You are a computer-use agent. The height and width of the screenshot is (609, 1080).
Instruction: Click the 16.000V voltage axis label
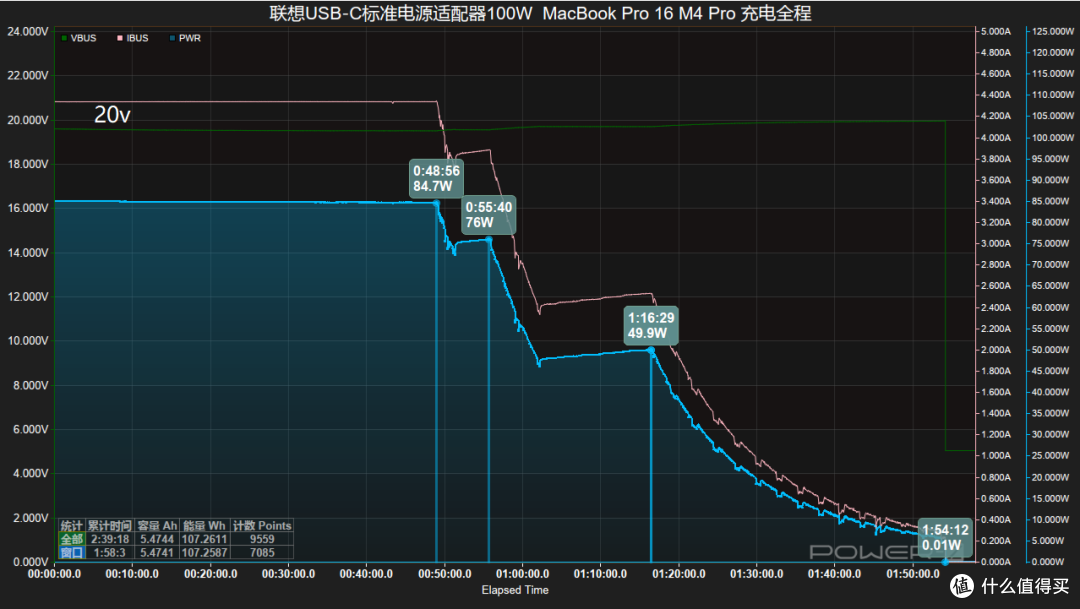pos(28,208)
